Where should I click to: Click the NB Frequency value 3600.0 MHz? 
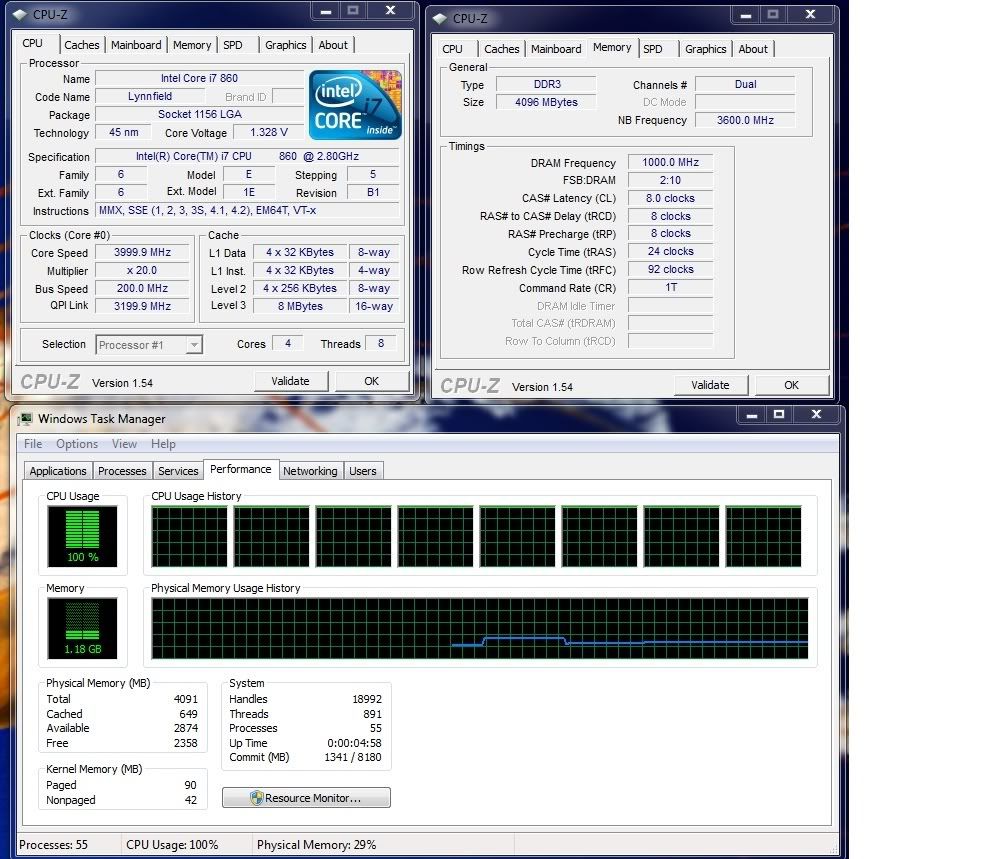pos(746,120)
